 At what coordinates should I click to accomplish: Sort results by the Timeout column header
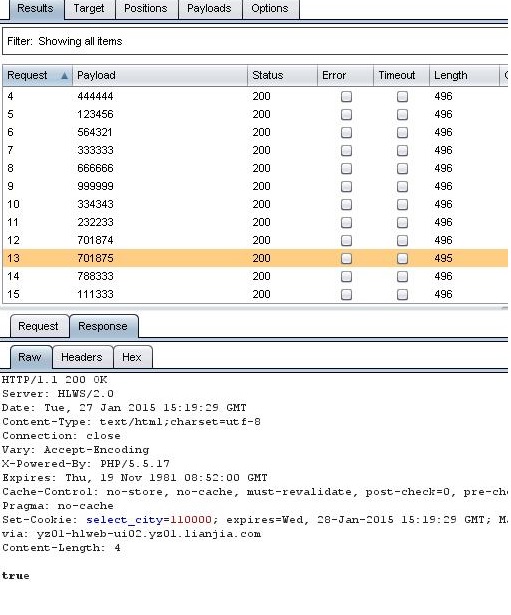(x=401, y=75)
